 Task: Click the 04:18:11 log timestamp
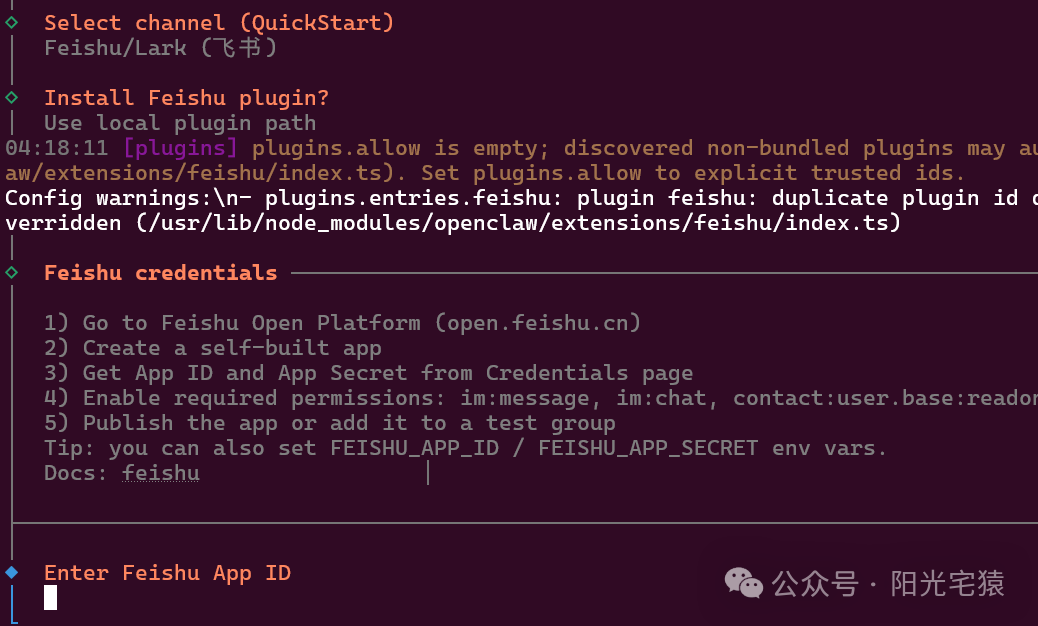tap(56, 148)
